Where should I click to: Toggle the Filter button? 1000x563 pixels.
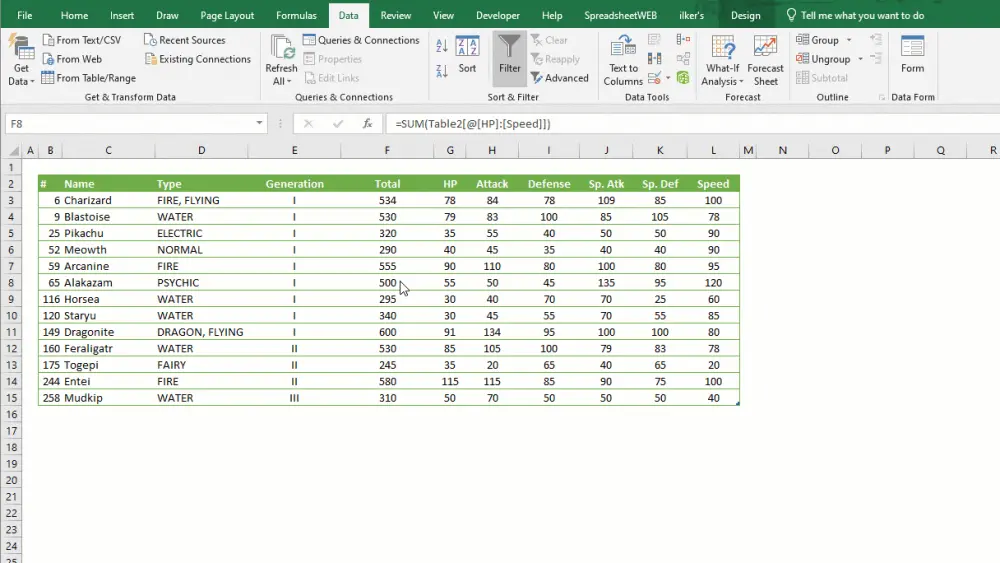click(x=510, y=59)
